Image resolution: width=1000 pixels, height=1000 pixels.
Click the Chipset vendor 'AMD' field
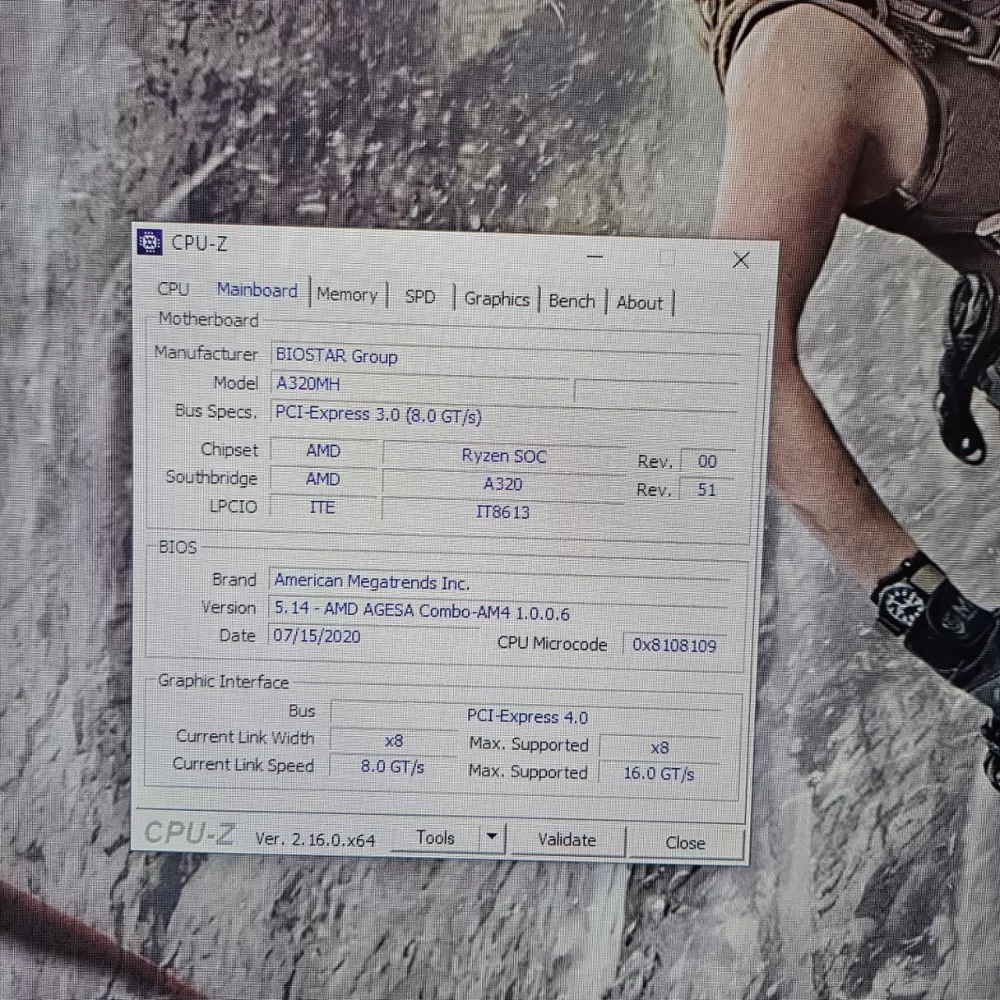click(323, 451)
